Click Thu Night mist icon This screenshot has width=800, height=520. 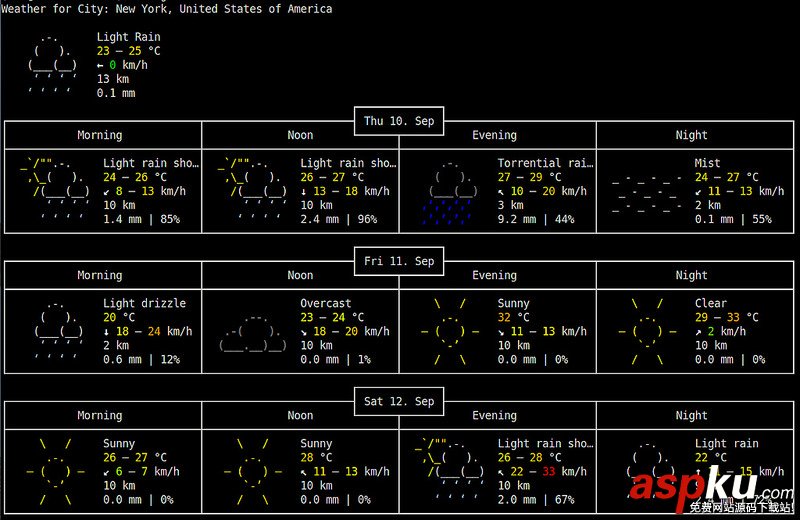point(646,194)
